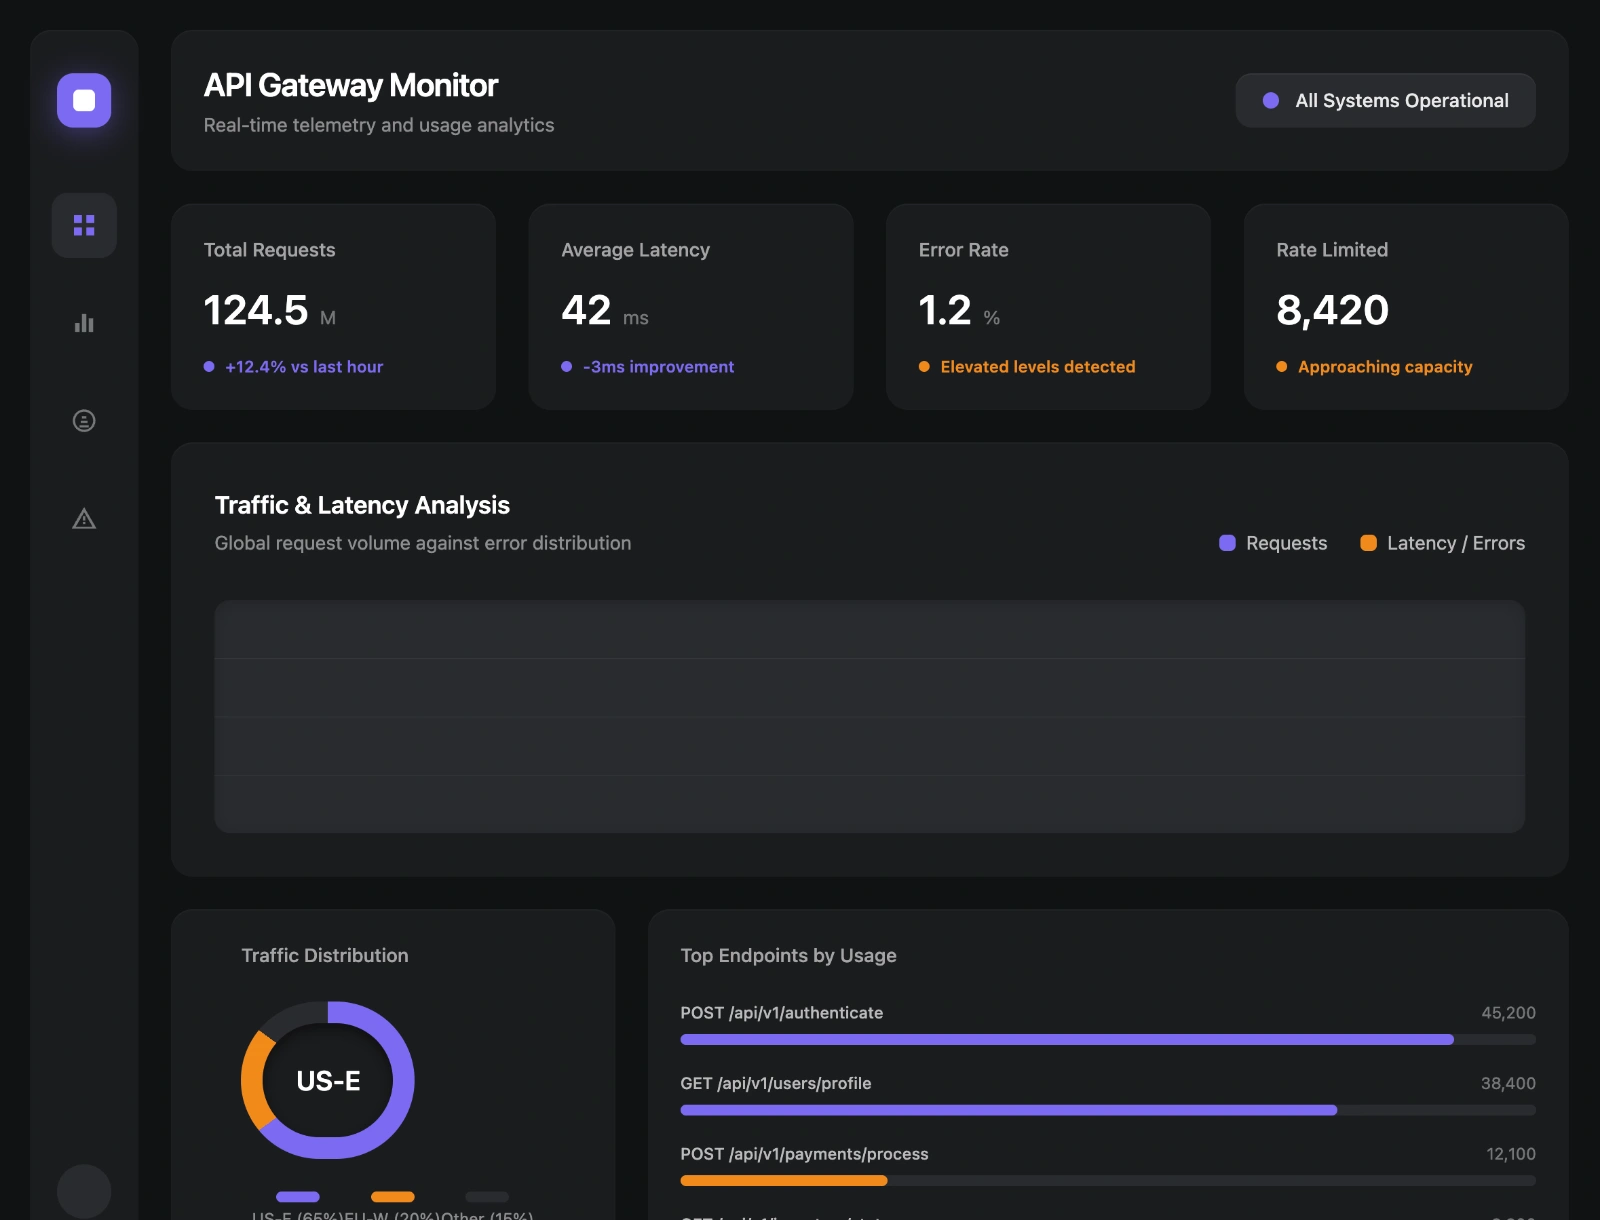Image resolution: width=1600 pixels, height=1220 pixels.
Task: Click the +12.4% vs last hour link
Action: 304,367
